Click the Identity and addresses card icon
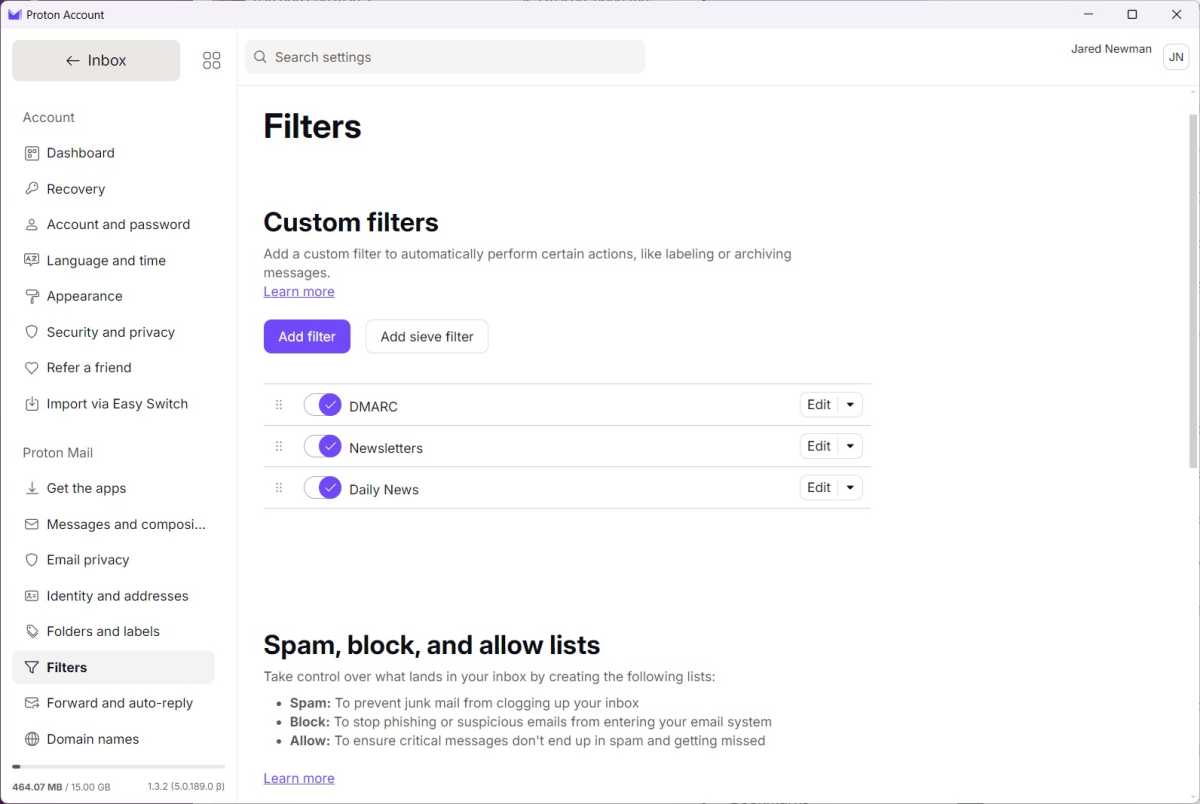This screenshot has width=1200, height=804. click(x=31, y=596)
